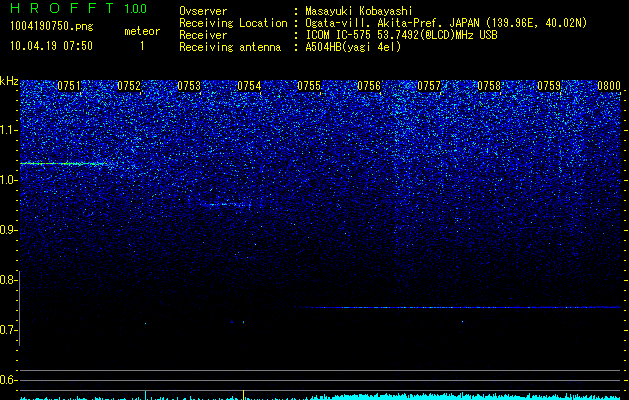Click the 0752 time marker
This screenshot has height=400, width=629.
tap(129, 86)
